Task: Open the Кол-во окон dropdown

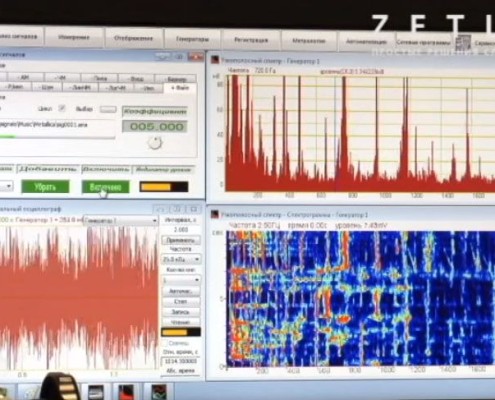Action: (181, 280)
